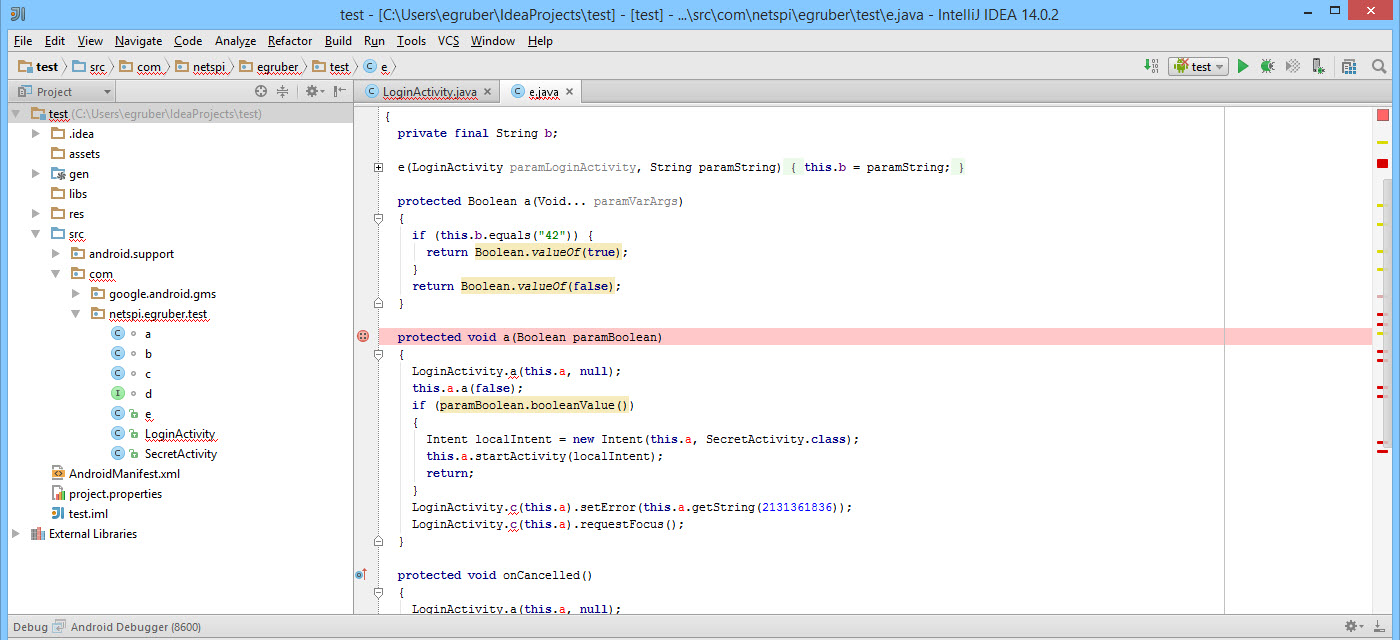This screenshot has width=1400, height=640.
Task: Open the VCS menu
Action: pyautogui.click(x=449, y=41)
